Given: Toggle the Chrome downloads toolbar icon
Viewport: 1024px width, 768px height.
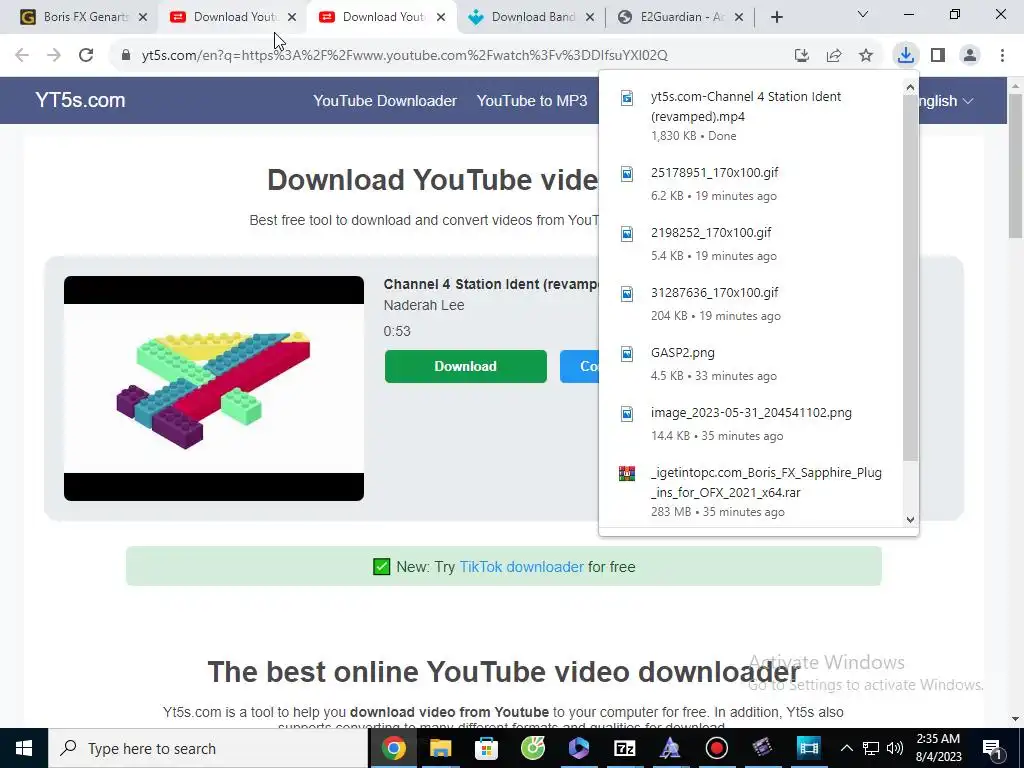Looking at the screenshot, I should tap(905, 56).
